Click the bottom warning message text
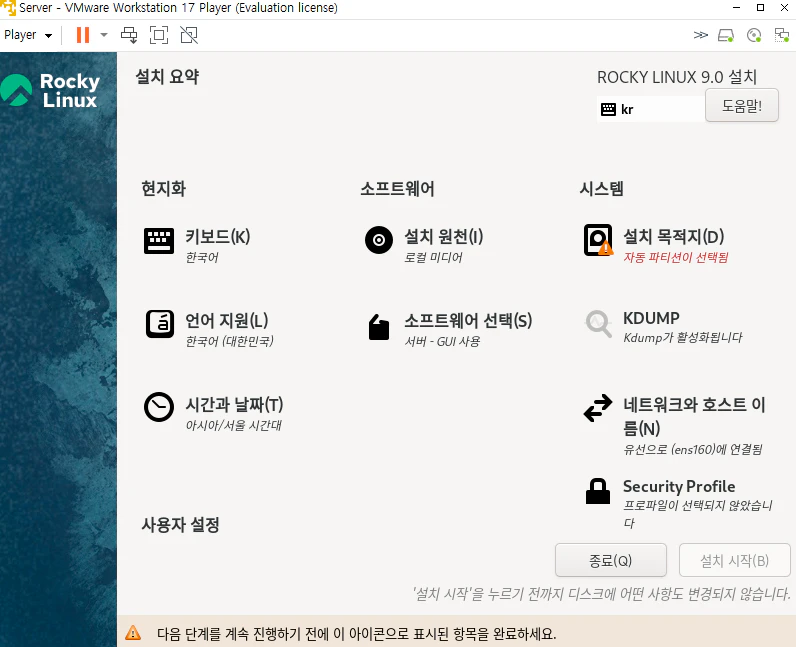This screenshot has height=647, width=796. pyautogui.click(x=356, y=634)
